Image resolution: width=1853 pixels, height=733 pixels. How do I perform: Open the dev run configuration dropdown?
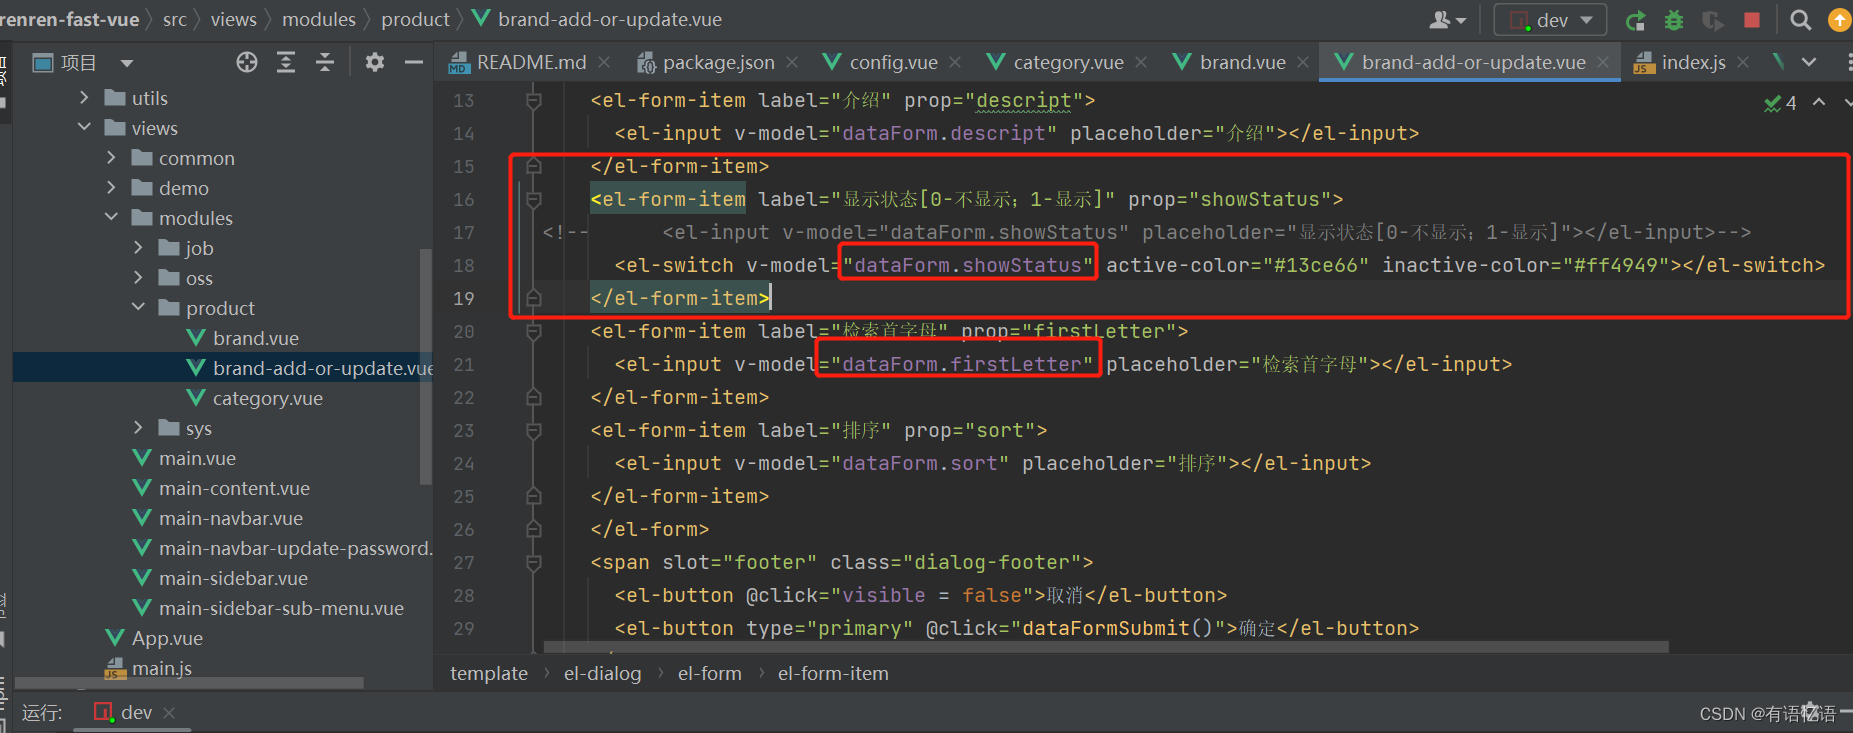1550,20
